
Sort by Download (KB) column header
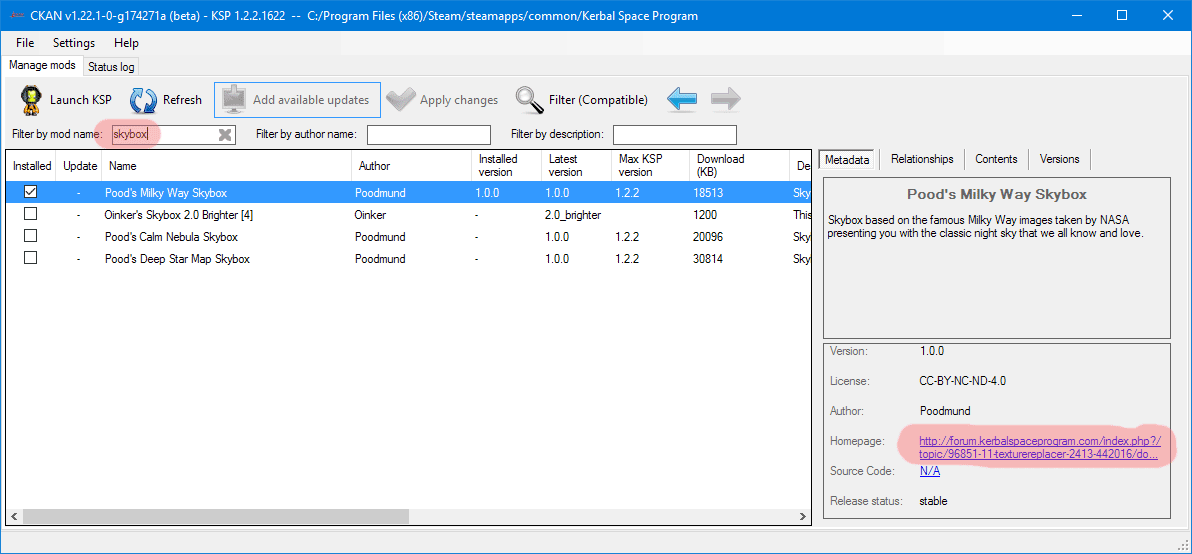[740, 166]
